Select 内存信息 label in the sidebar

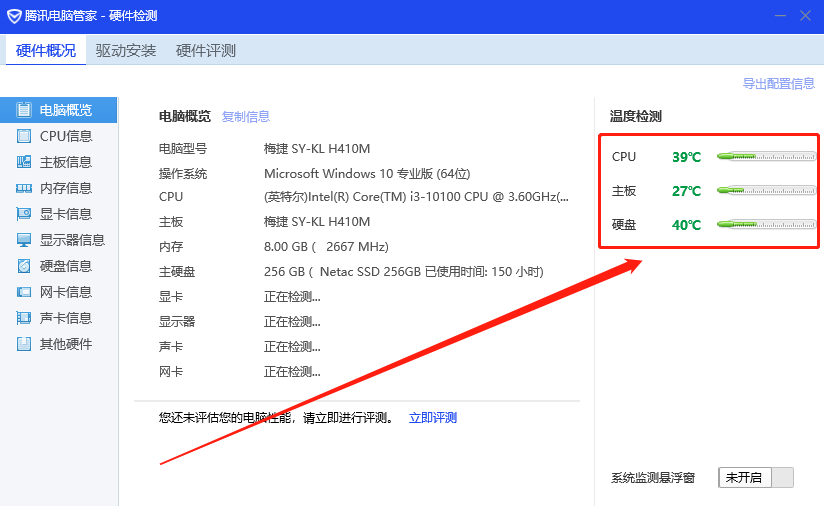(x=66, y=188)
